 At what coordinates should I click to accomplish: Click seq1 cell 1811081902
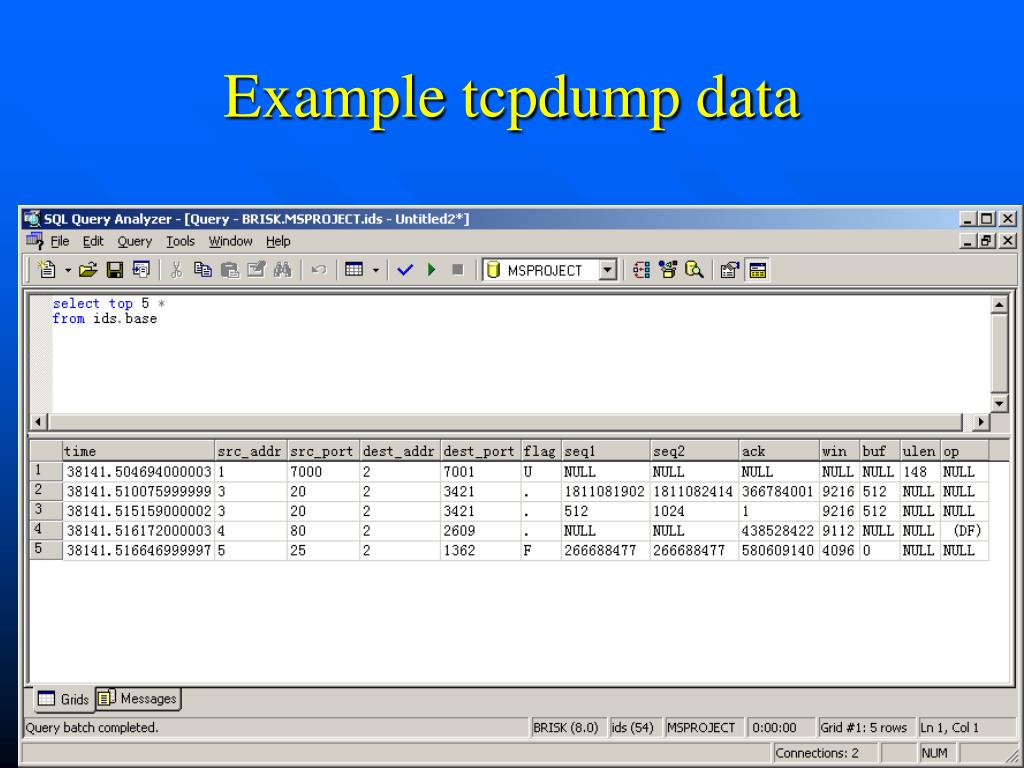pos(605,491)
